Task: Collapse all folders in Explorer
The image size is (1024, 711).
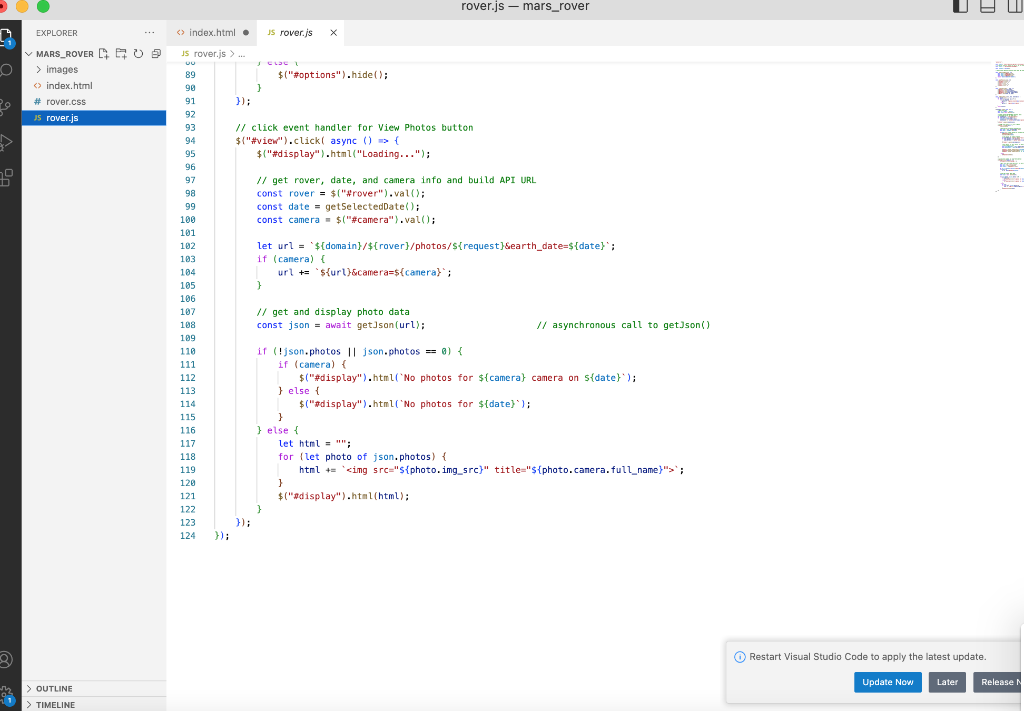Action: point(155,54)
